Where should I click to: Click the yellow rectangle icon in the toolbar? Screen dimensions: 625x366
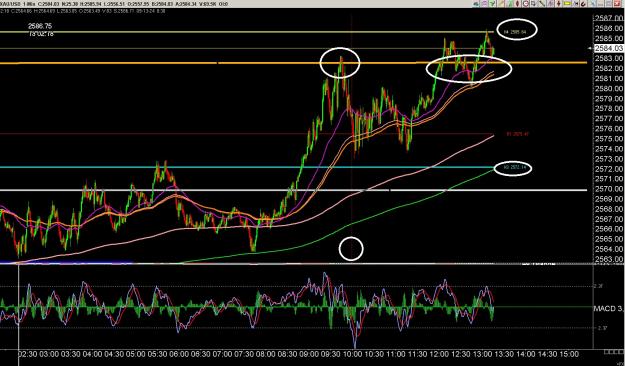tap(567, 4)
